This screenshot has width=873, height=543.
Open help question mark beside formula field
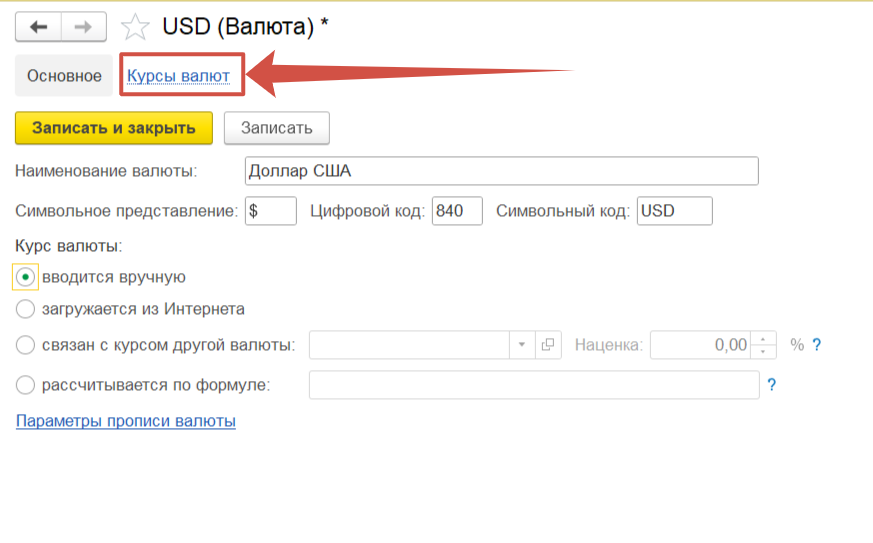tap(771, 385)
